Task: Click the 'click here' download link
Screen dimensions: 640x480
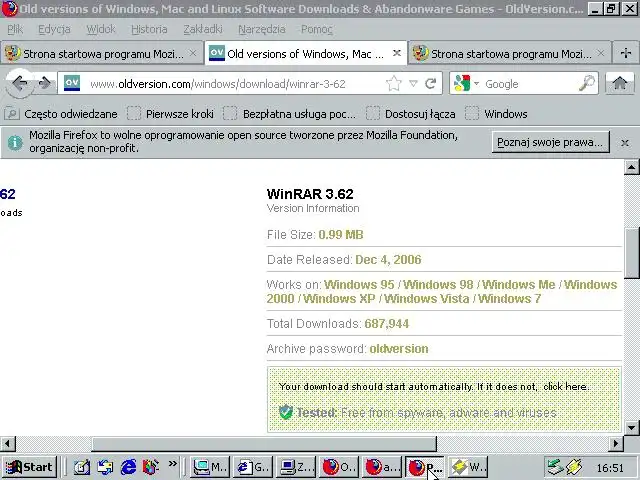Action: click(565, 386)
